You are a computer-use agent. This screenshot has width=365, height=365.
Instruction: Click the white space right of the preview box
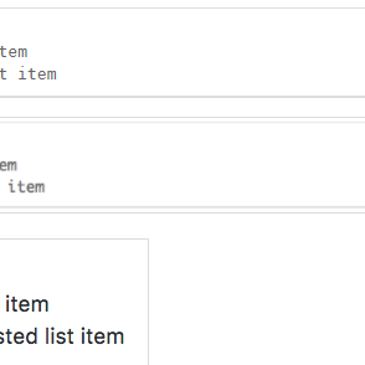257,293
